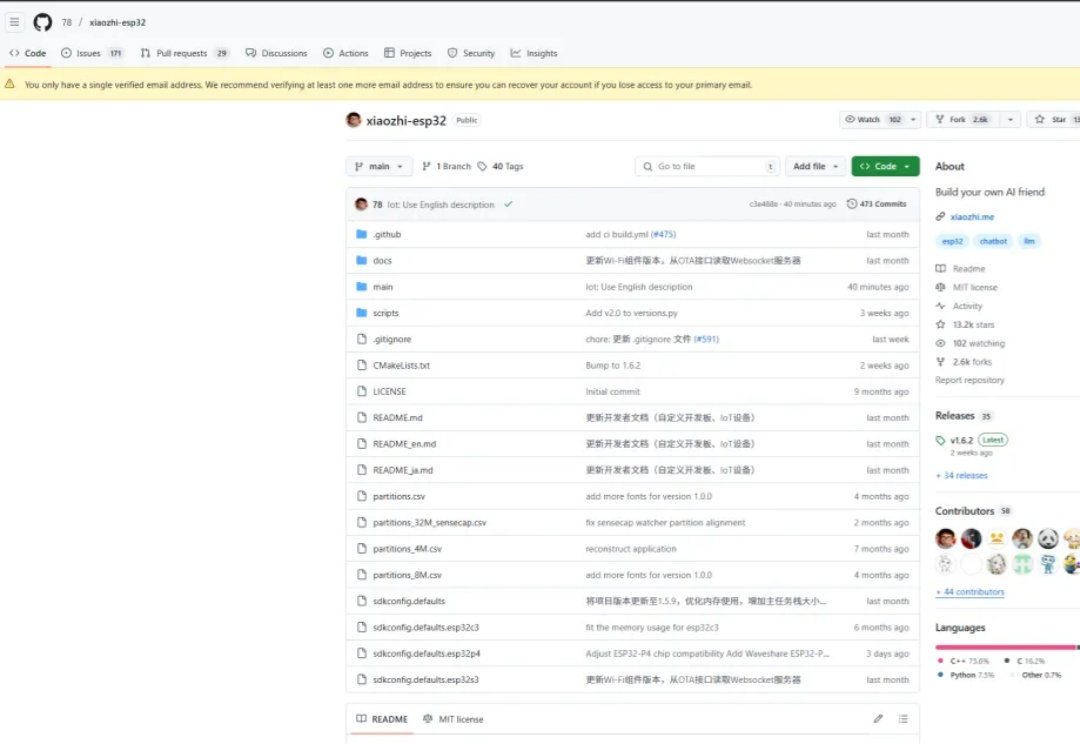This screenshot has height=744, width=1080.
Task: Open the Issues tab
Action: tap(92, 53)
